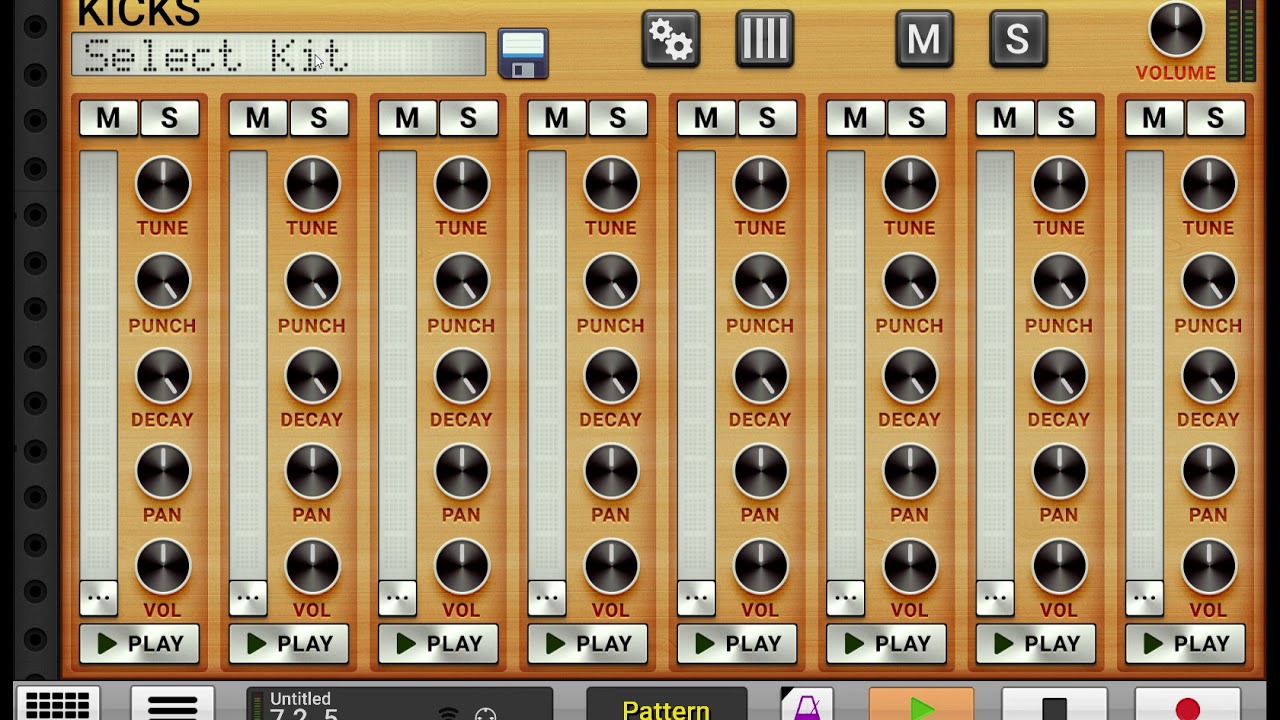Click the first channel's level meter strip
Image resolution: width=1280 pixels, height=720 pixels.
pos(98,365)
